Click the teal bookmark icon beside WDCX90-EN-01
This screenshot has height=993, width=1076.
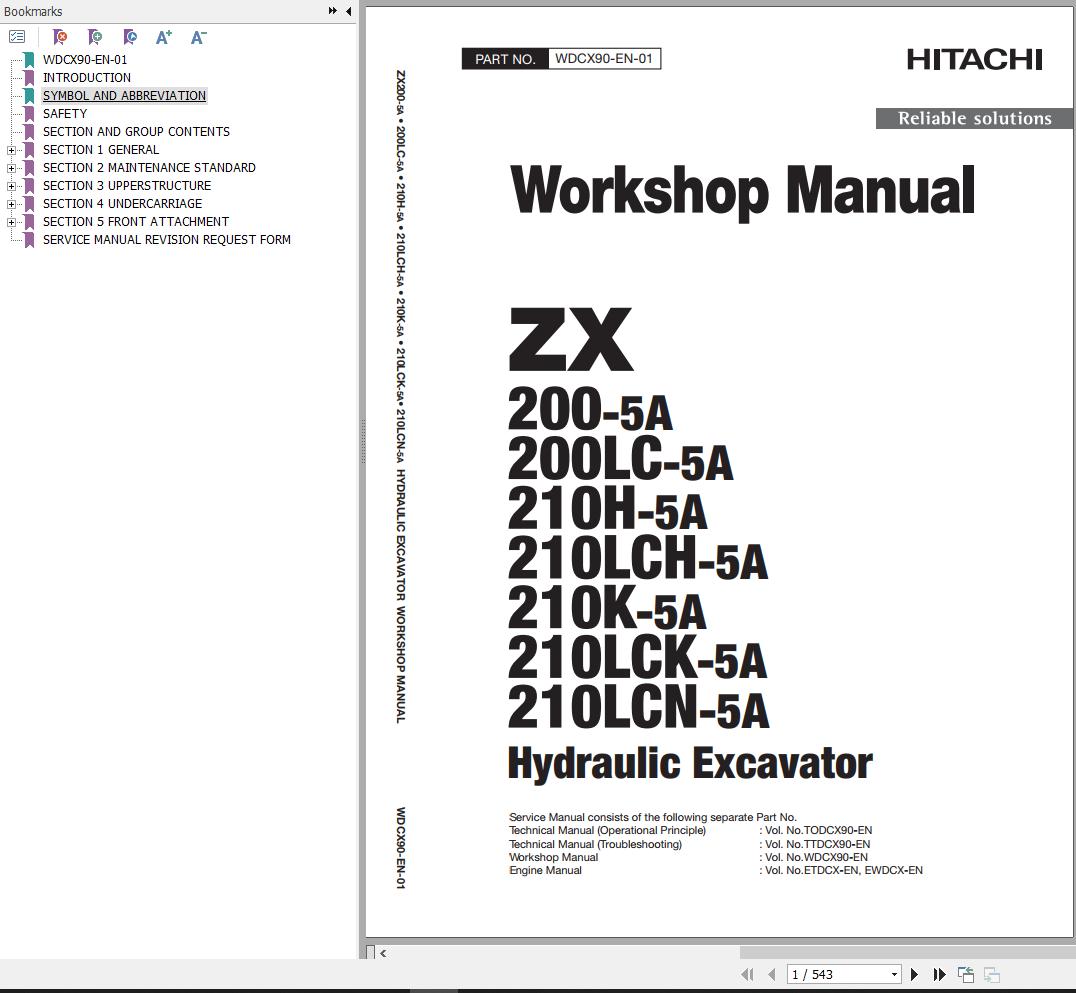30,60
